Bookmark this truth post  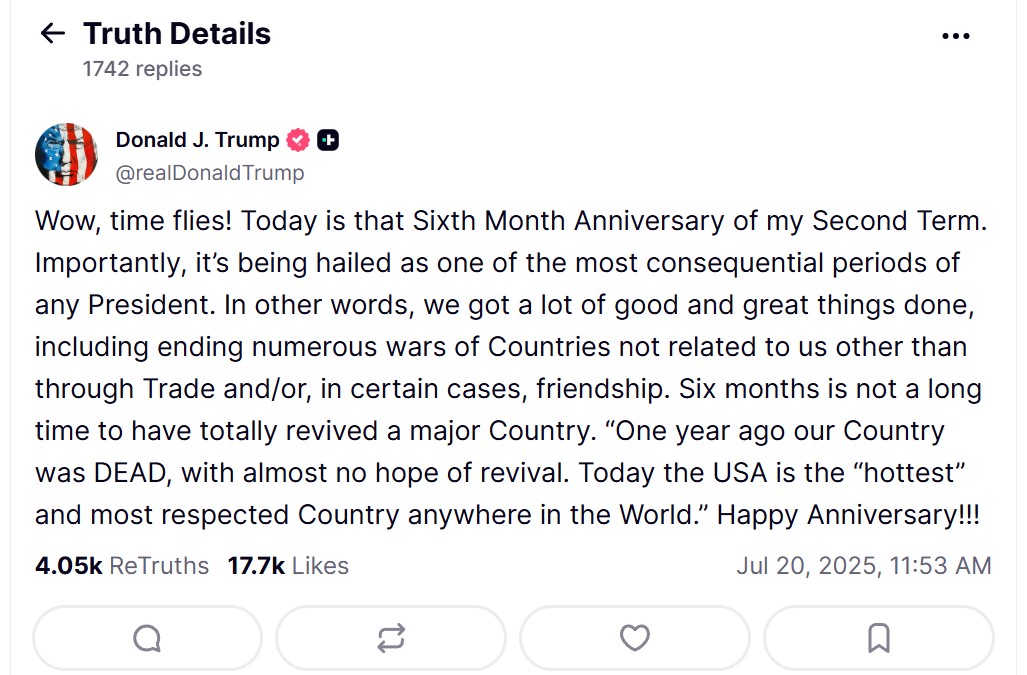879,638
